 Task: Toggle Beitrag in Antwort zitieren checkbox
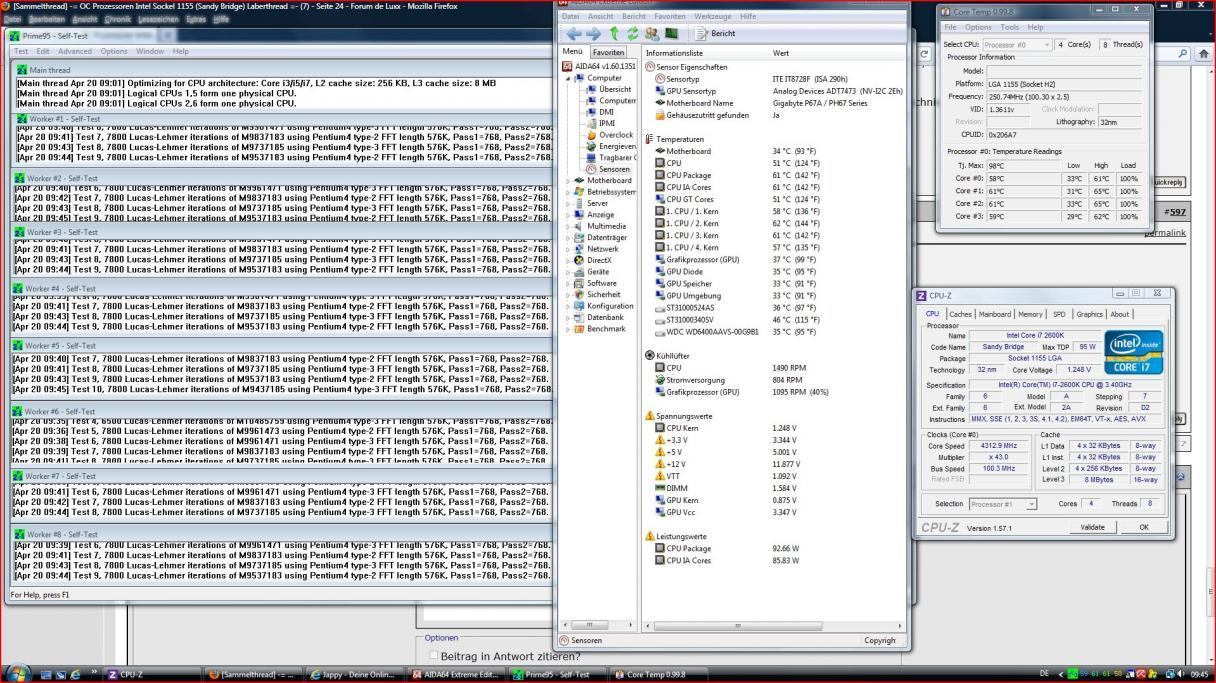click(x=433, y=656)
